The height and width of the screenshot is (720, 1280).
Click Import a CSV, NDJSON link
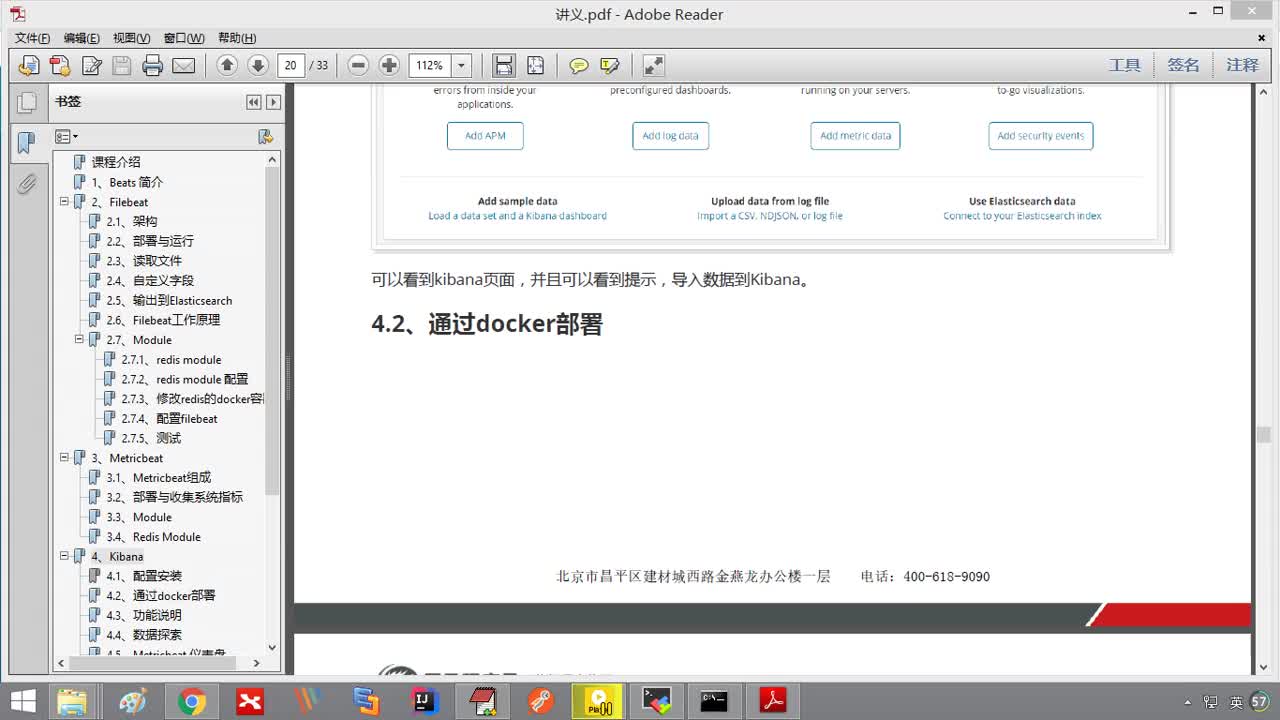[x=770, y=216]
